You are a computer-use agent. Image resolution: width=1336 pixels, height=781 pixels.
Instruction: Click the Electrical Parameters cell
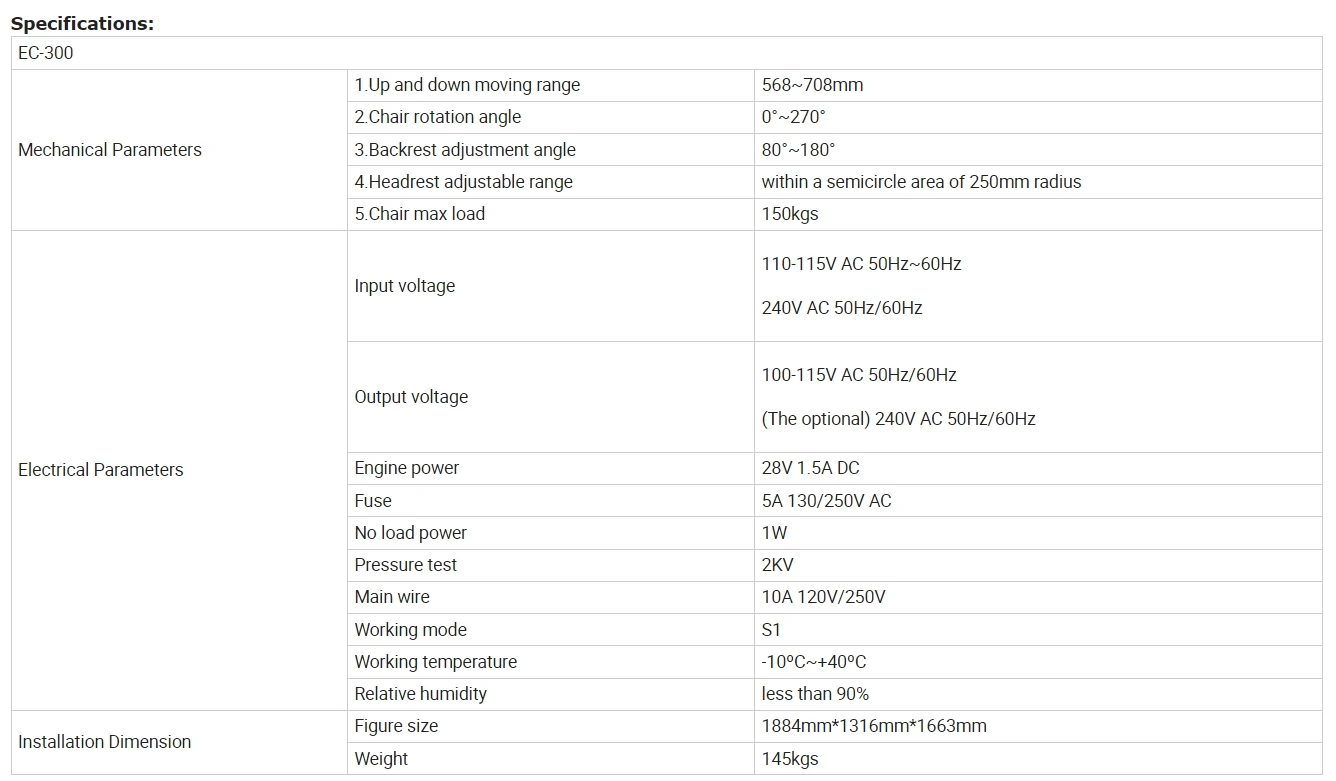tap(101, 470)
